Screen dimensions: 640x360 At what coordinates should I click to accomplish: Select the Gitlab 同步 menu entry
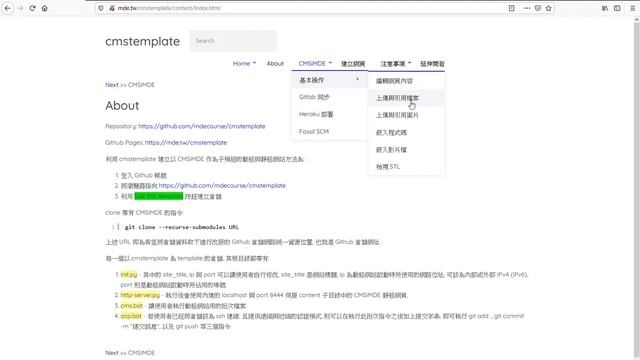point(329,97)
